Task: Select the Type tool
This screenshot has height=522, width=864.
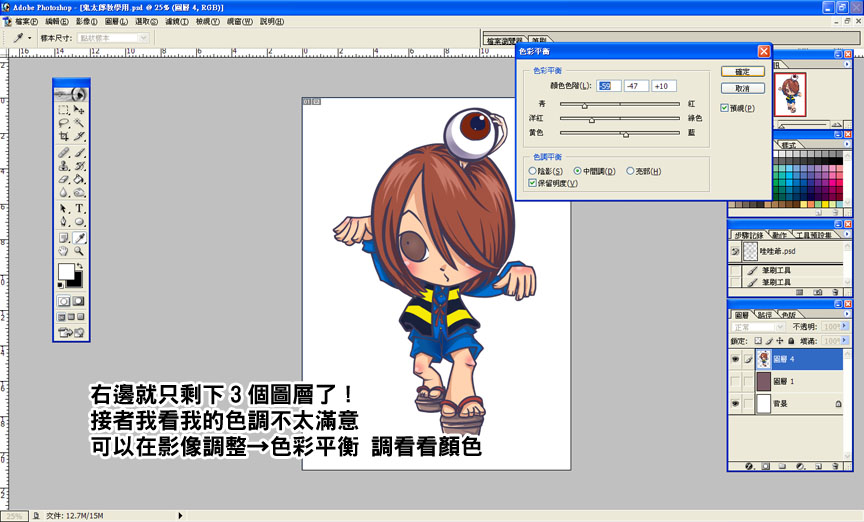Action: tap(79, 208)
